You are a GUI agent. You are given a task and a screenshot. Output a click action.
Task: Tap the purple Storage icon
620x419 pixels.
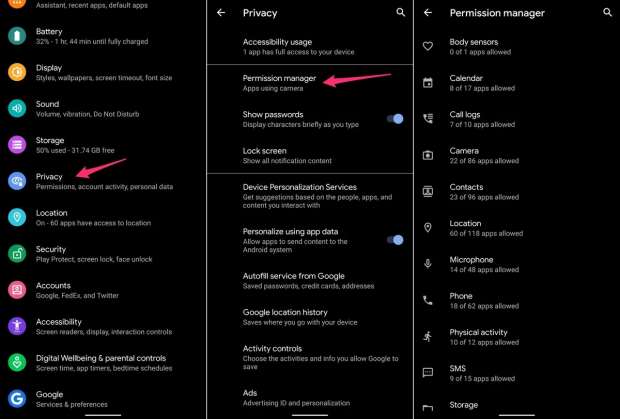(18, 145)
